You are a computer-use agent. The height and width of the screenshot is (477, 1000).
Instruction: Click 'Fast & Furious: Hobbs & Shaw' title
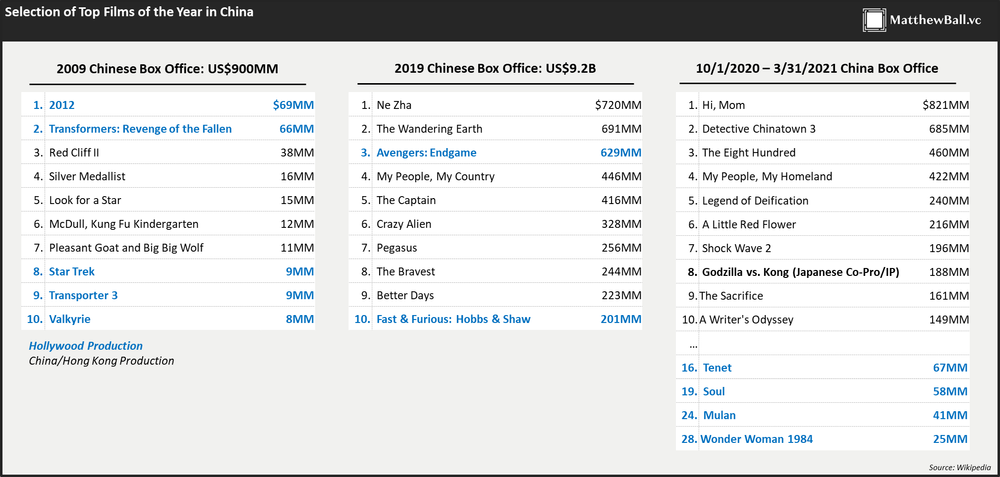(x=453, y=319)
